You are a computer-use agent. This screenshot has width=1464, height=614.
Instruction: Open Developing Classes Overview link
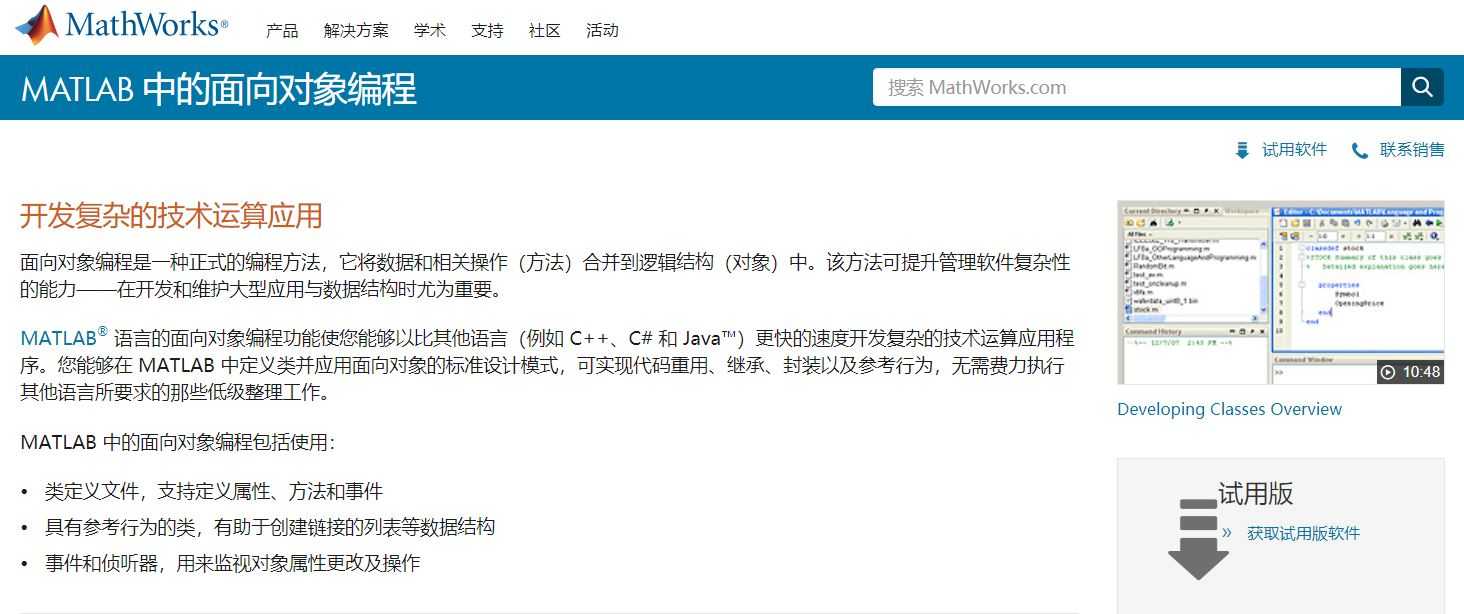1229,409
